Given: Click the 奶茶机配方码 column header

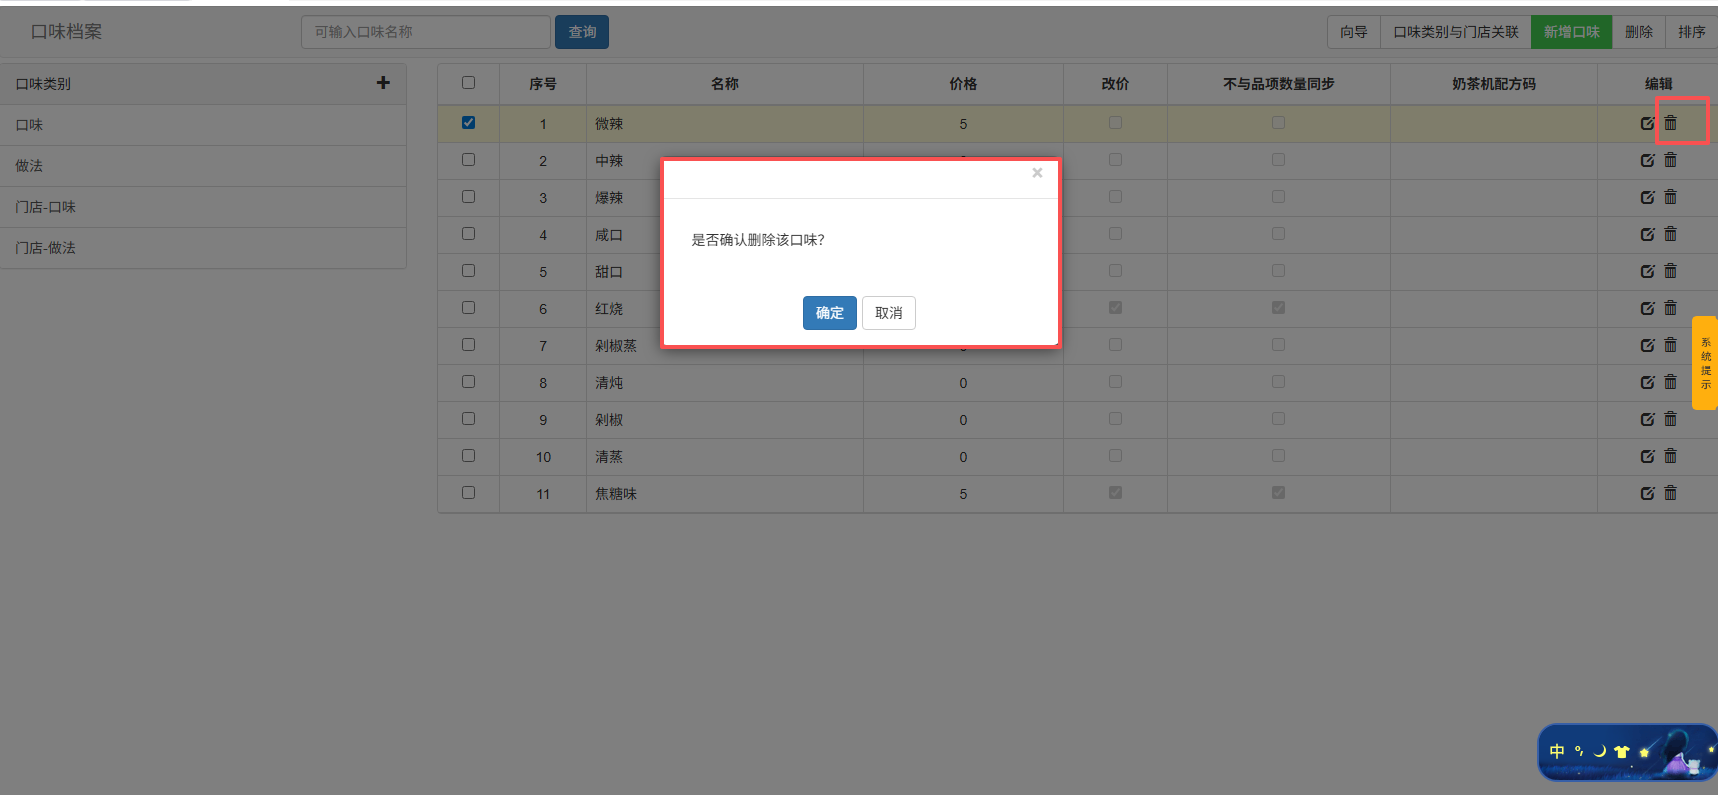Looking at the screenshot, I should (x=1494, y=84).
